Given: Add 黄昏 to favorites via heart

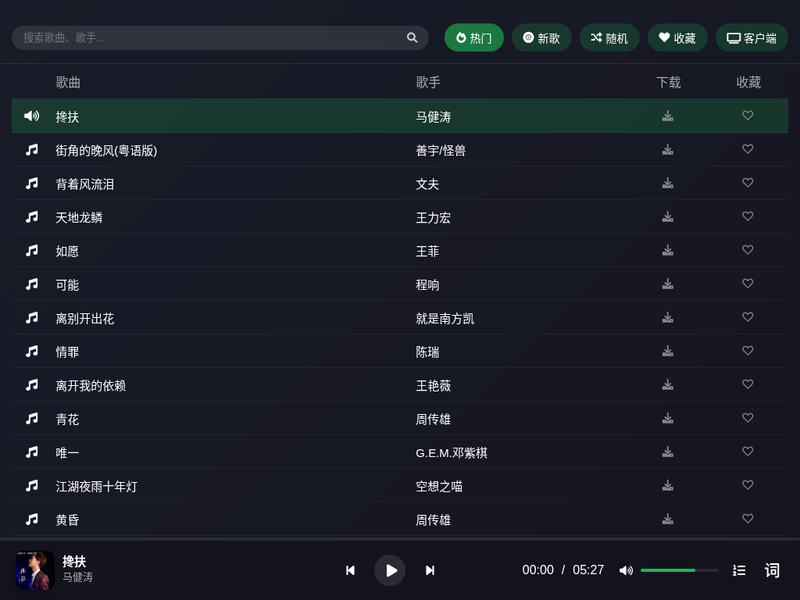Looking at the screenshot, I should 747,519.
